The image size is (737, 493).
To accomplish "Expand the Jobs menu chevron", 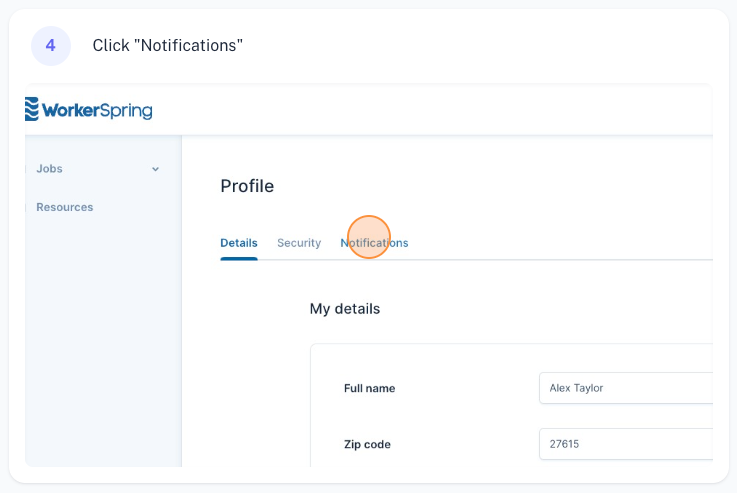I will 155,169.
